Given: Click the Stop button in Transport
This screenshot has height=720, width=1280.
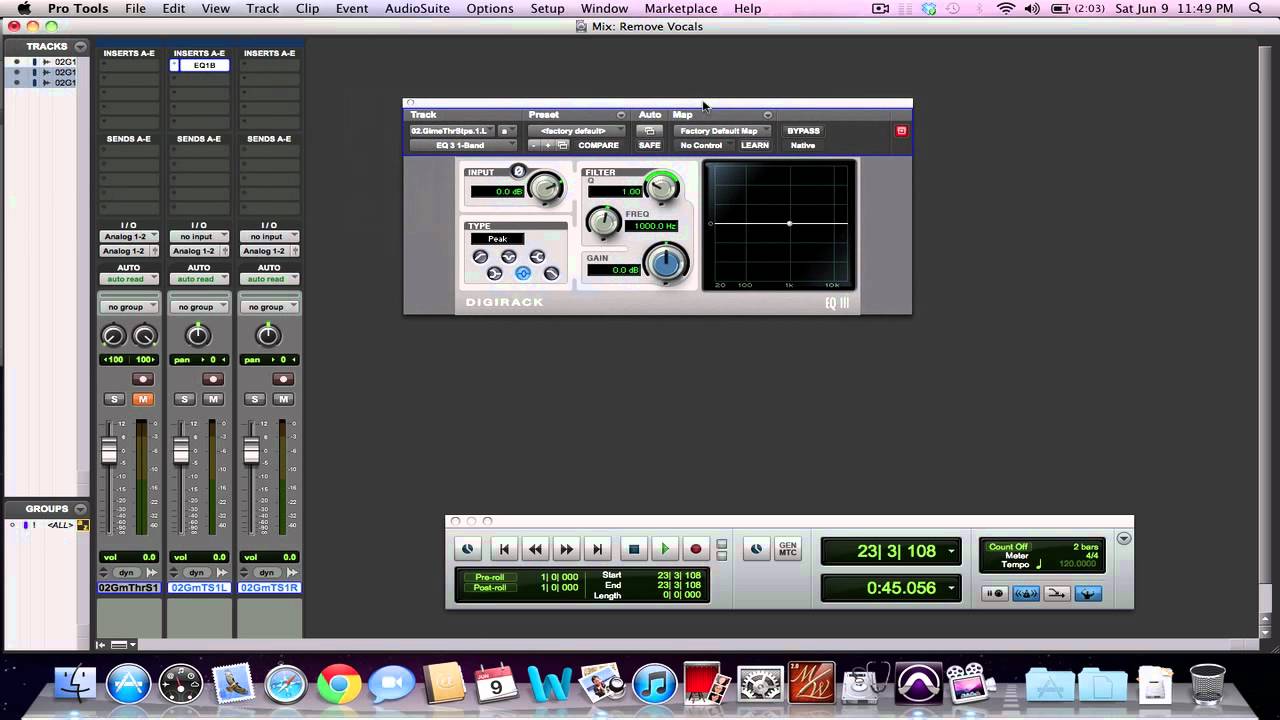Looking at the screenshot, I should point(634,548).
